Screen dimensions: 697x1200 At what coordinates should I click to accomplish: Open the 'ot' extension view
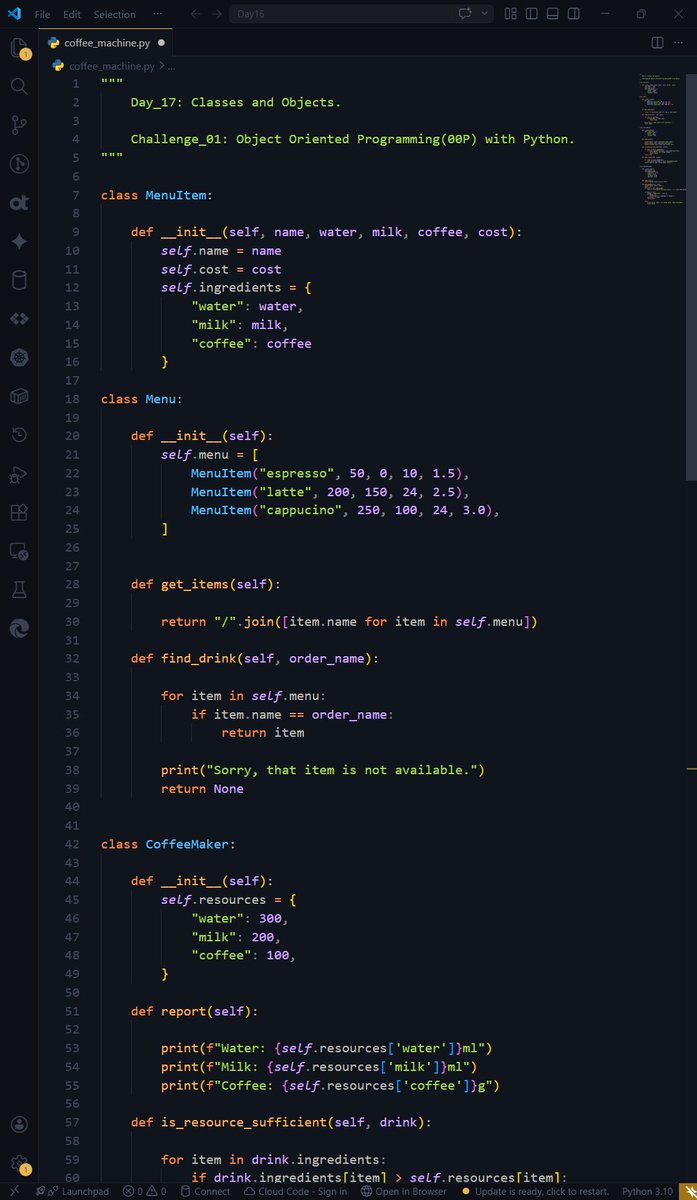[19, 203]
